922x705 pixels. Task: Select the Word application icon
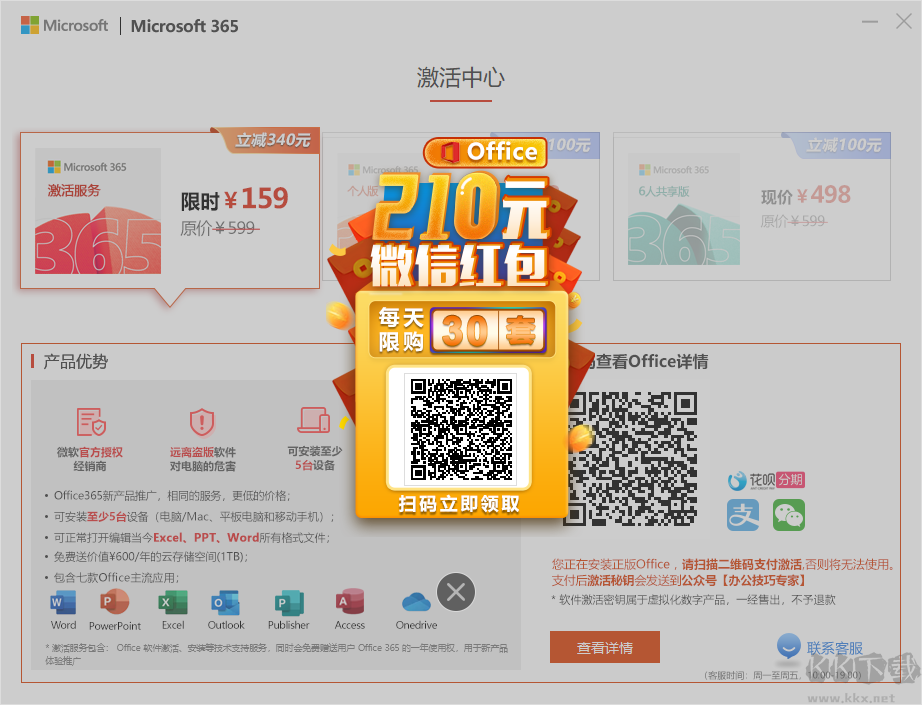click(x=62, y=600)
